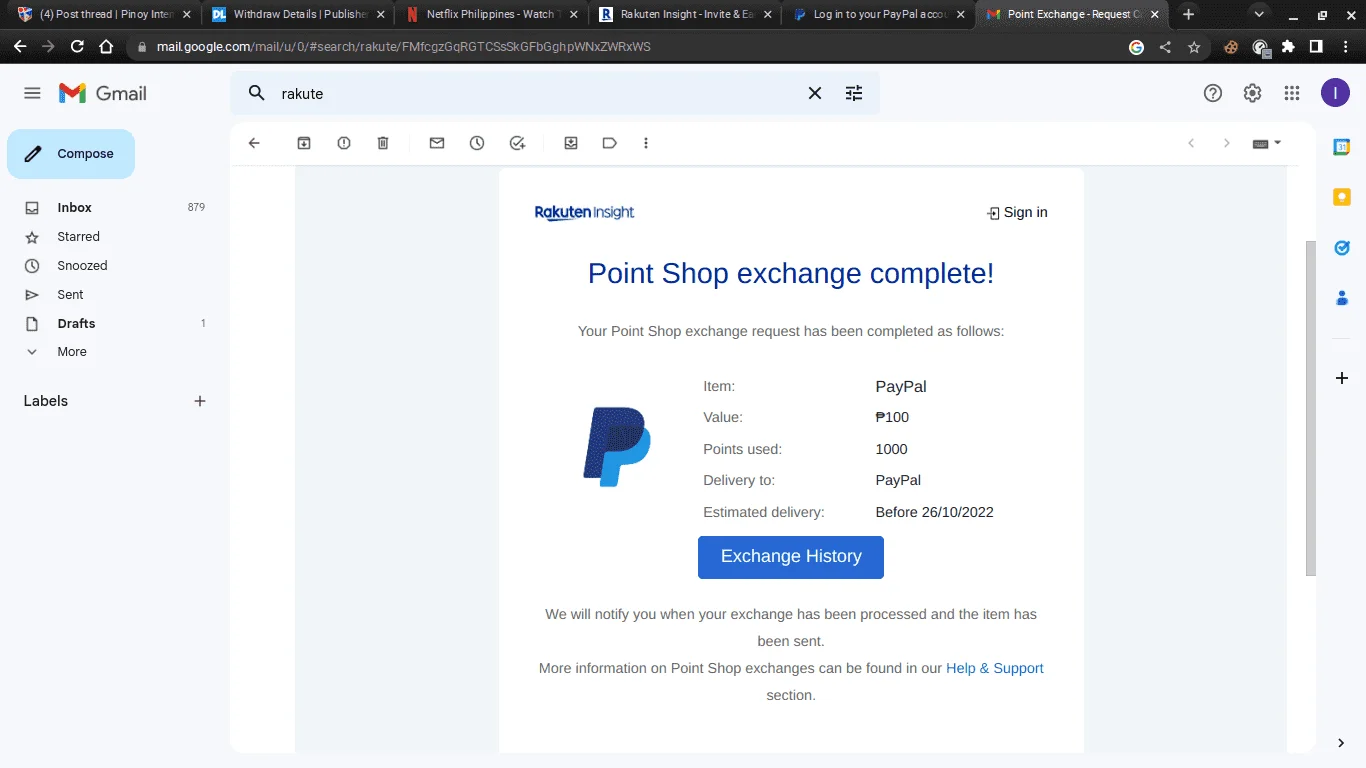Clear the search with the X icon
This screenshot has width=1366, height=768.
click(x=815, y=93)
